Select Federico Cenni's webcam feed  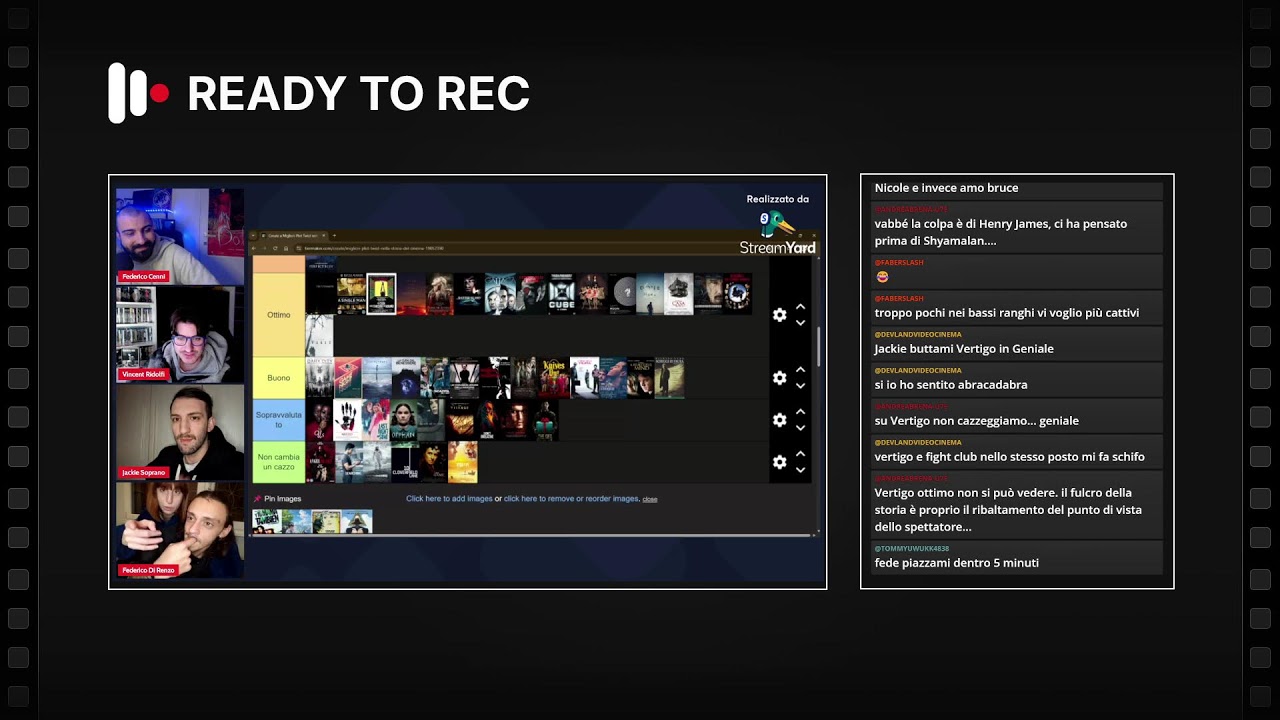(x=180, y=237)
